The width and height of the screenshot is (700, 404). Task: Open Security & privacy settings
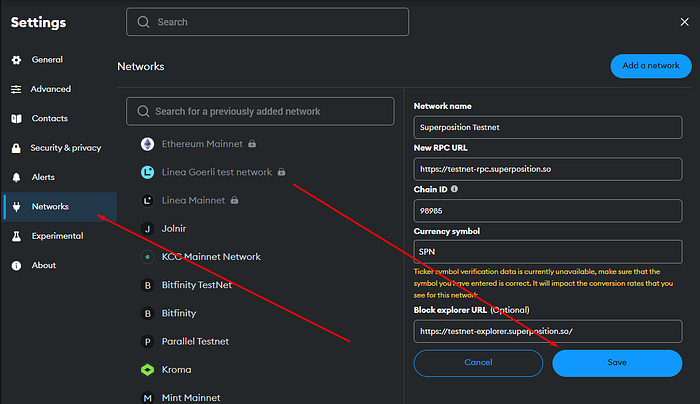click(58, 148)
